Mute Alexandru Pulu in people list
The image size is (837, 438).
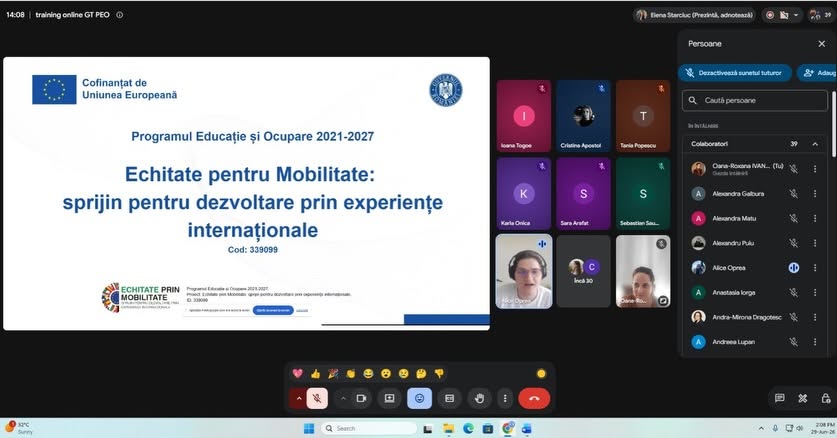click(794, 243)
